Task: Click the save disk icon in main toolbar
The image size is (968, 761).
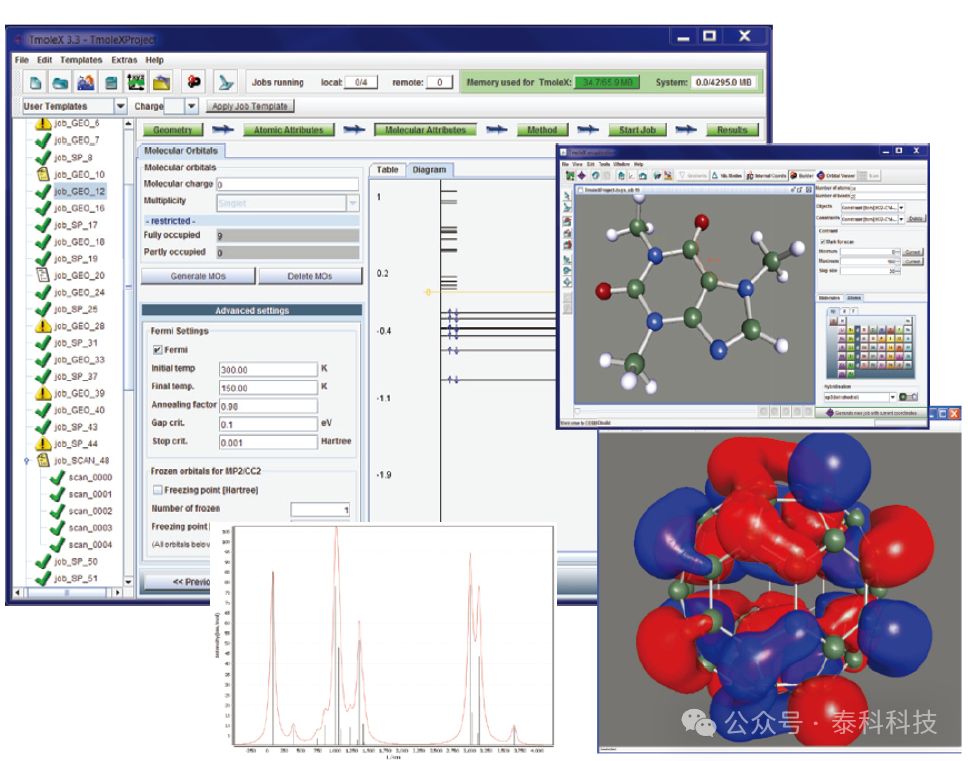Action: click(x=111, y=82)
